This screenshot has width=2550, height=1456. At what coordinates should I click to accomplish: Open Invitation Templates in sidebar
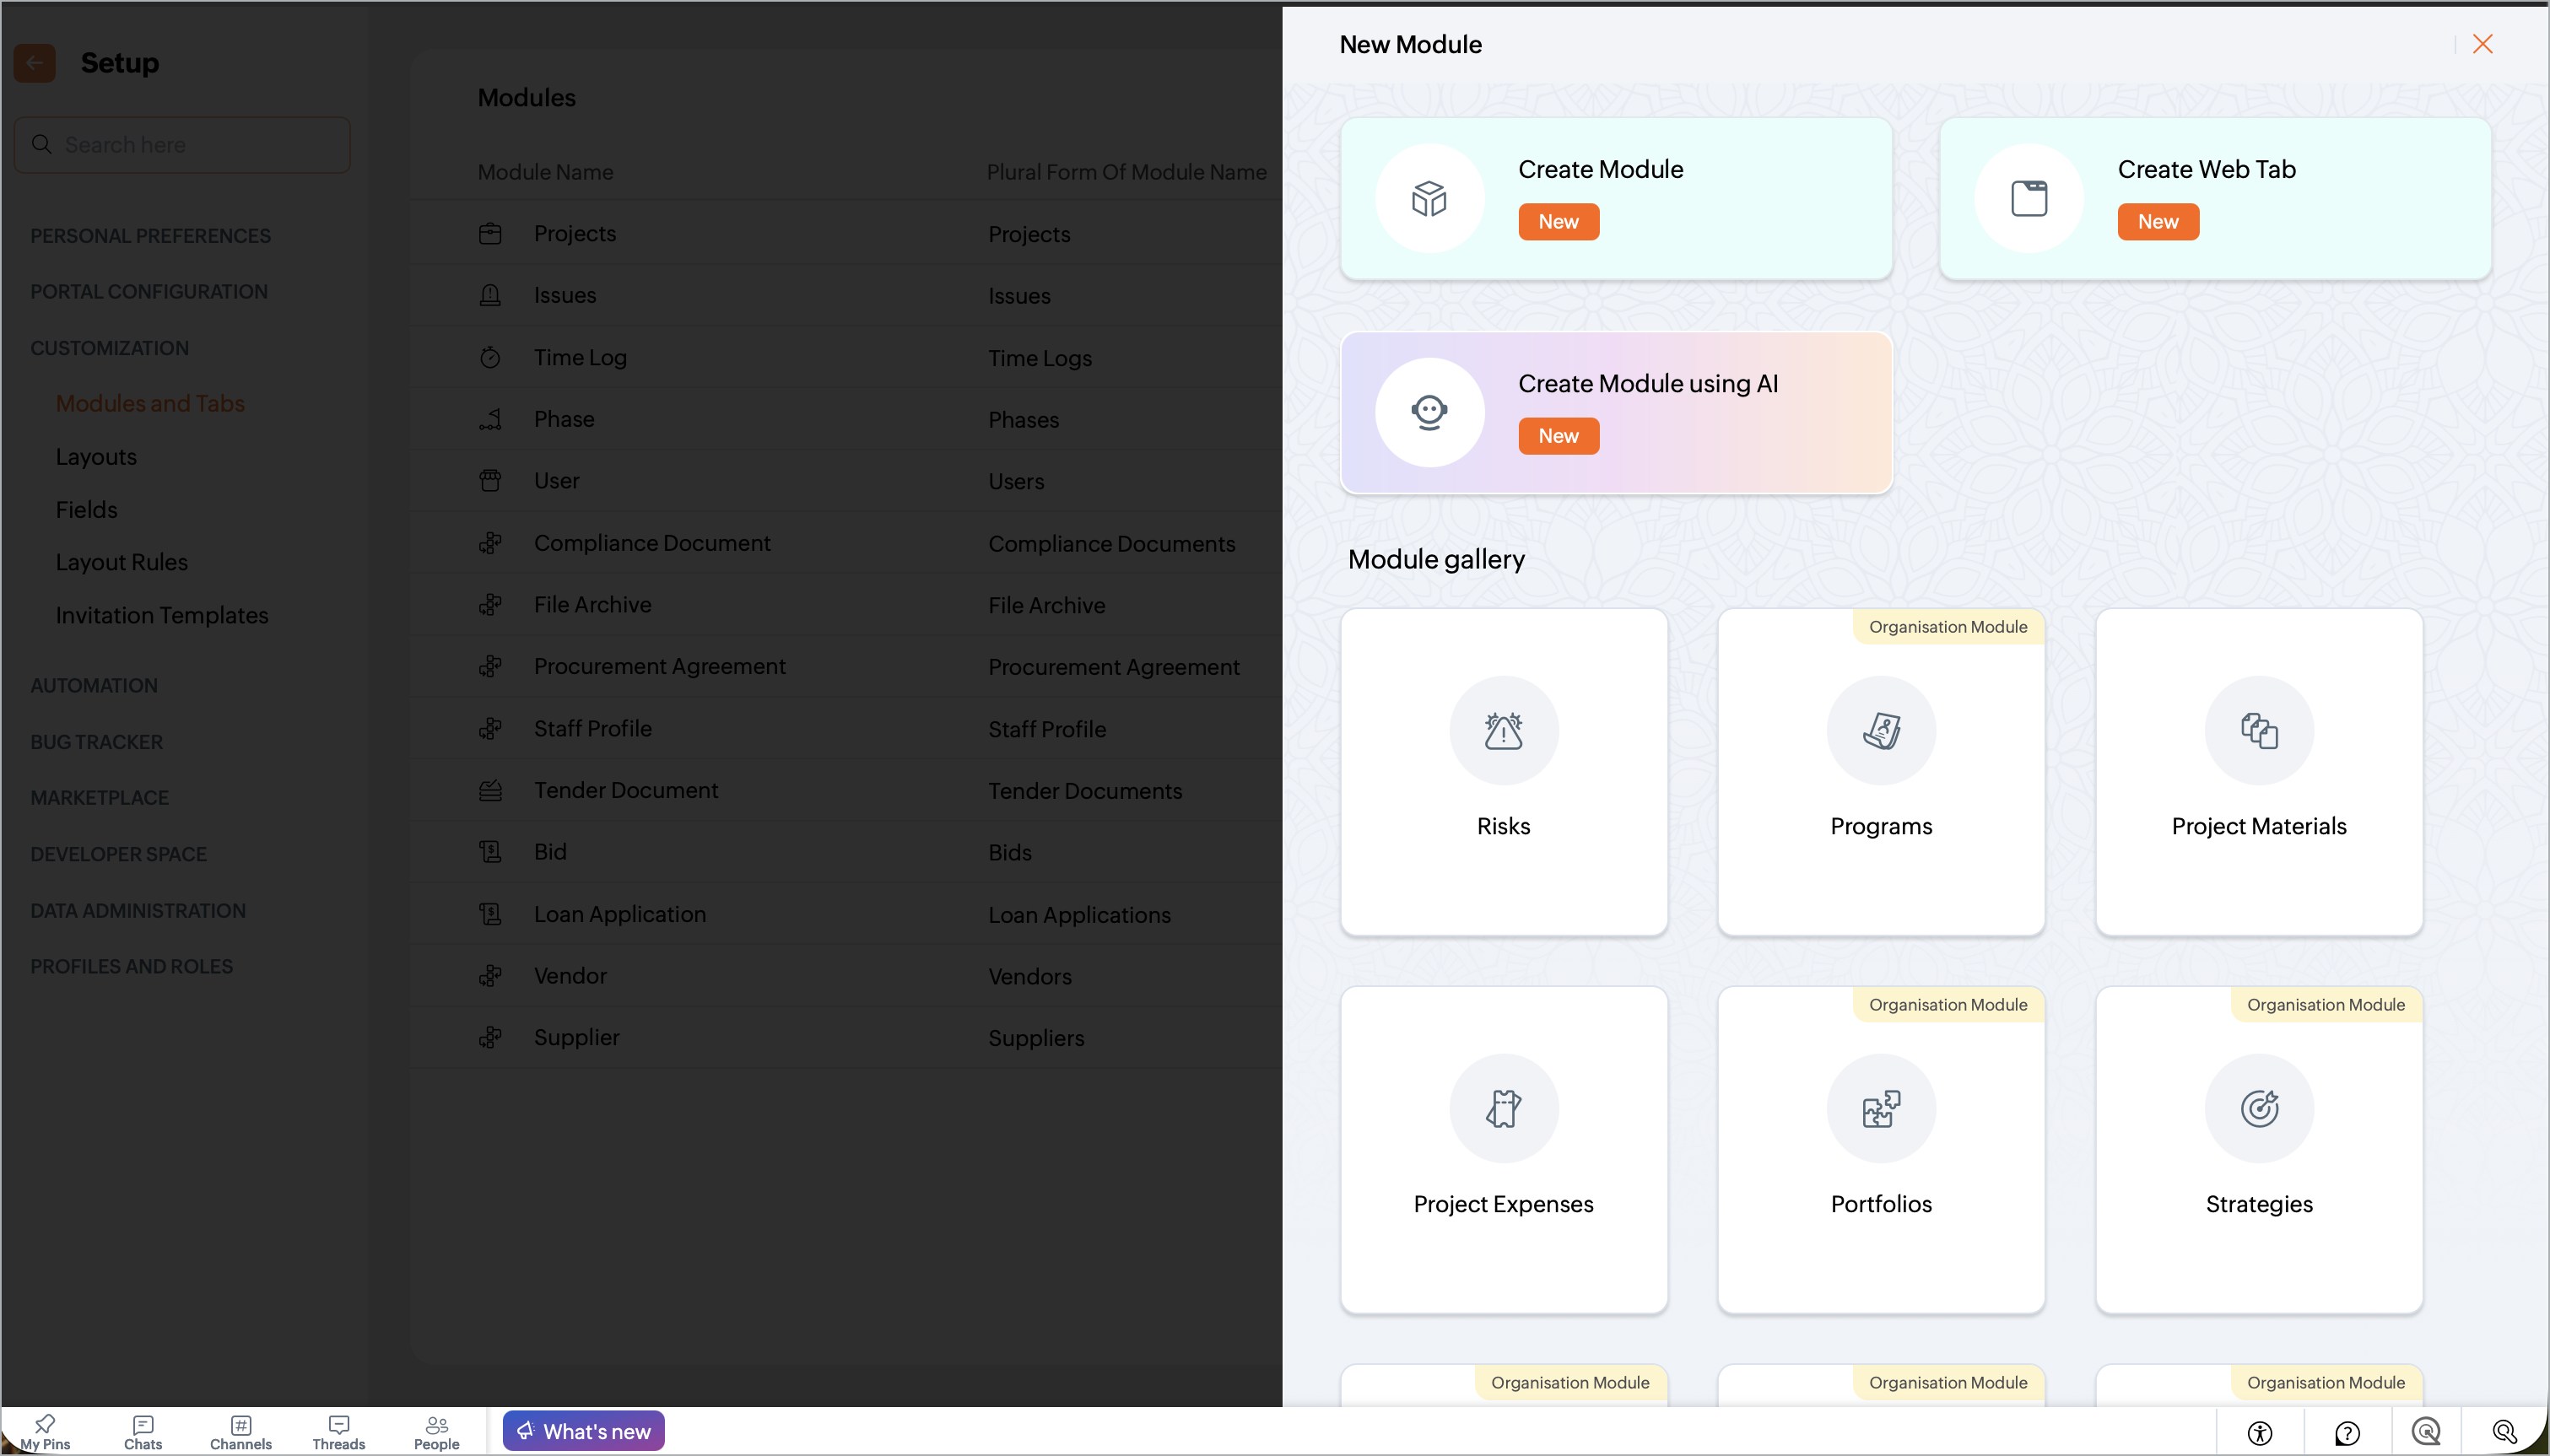click(x=162, y=615)
